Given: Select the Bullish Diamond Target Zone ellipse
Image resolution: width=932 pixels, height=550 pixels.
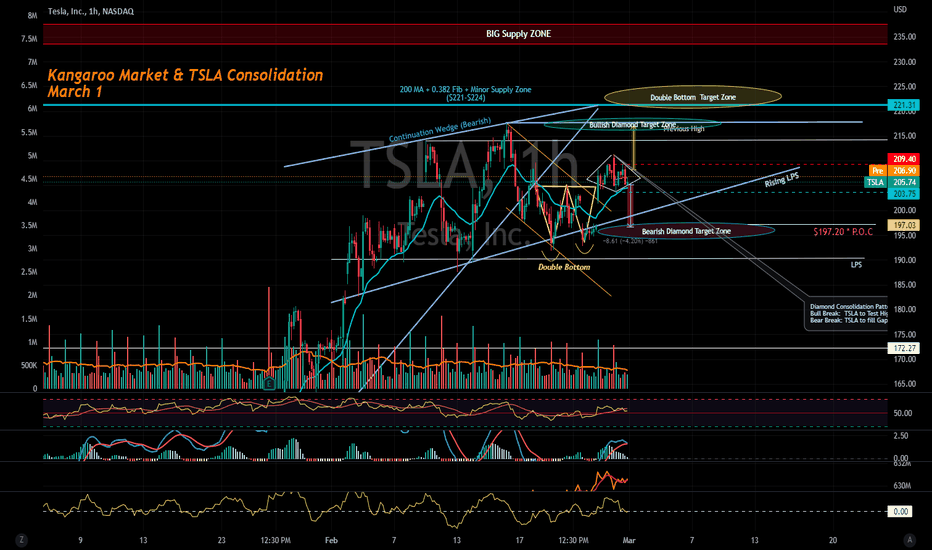Looking at the screenshot, I should click(x=632, y=124).
